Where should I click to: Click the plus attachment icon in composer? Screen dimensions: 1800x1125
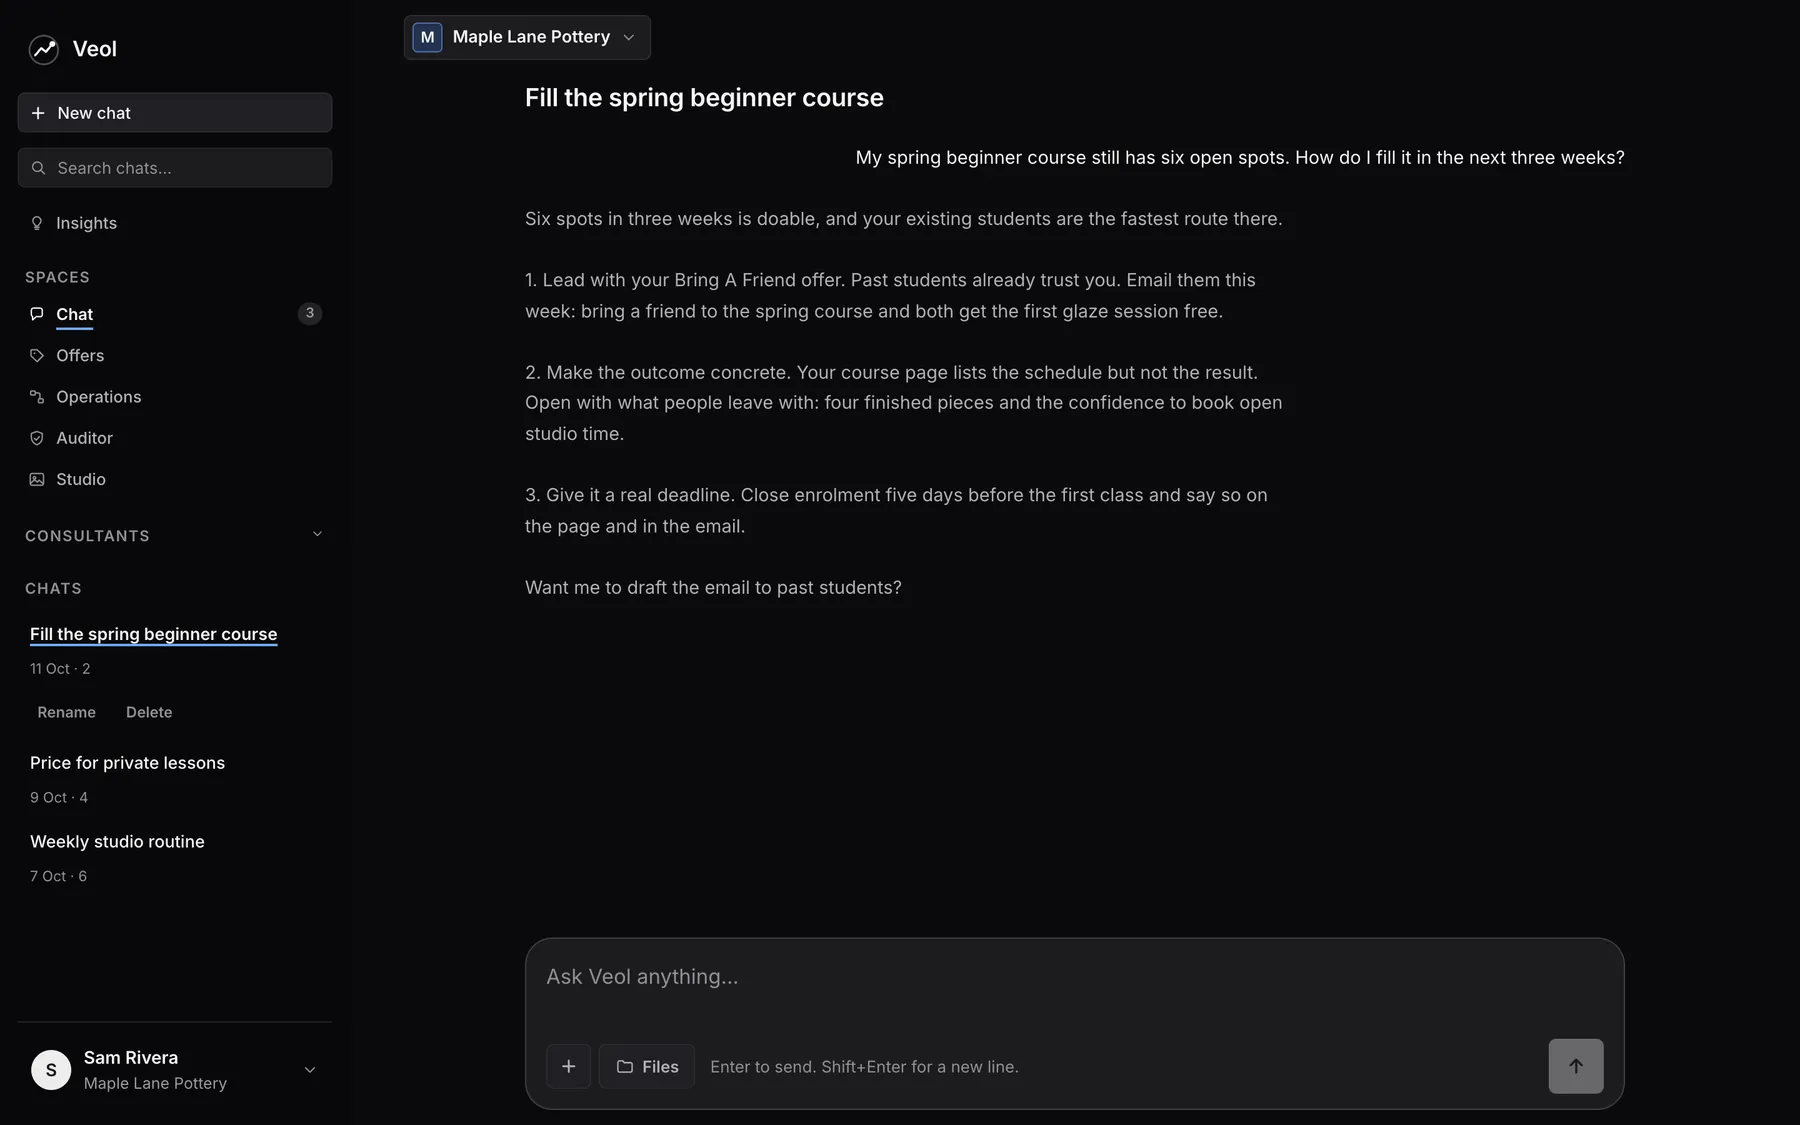[x=568, y=1066]
